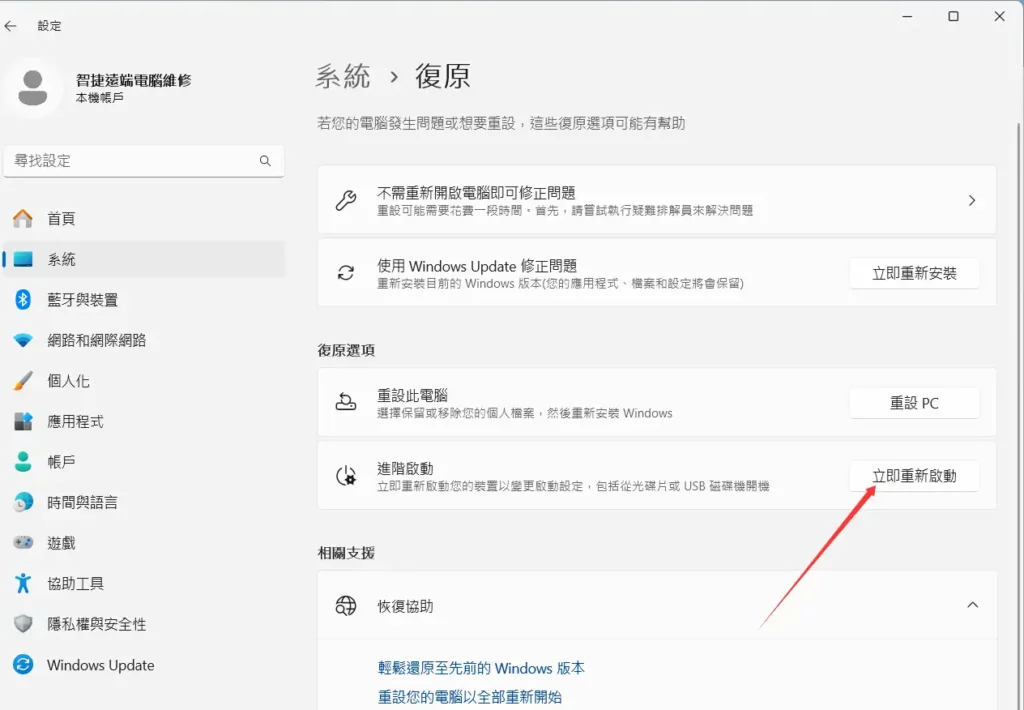This screenshot has height=710, width=1024.
Task: Open 時間與語言 settings
Action: (x=144, y=502)
